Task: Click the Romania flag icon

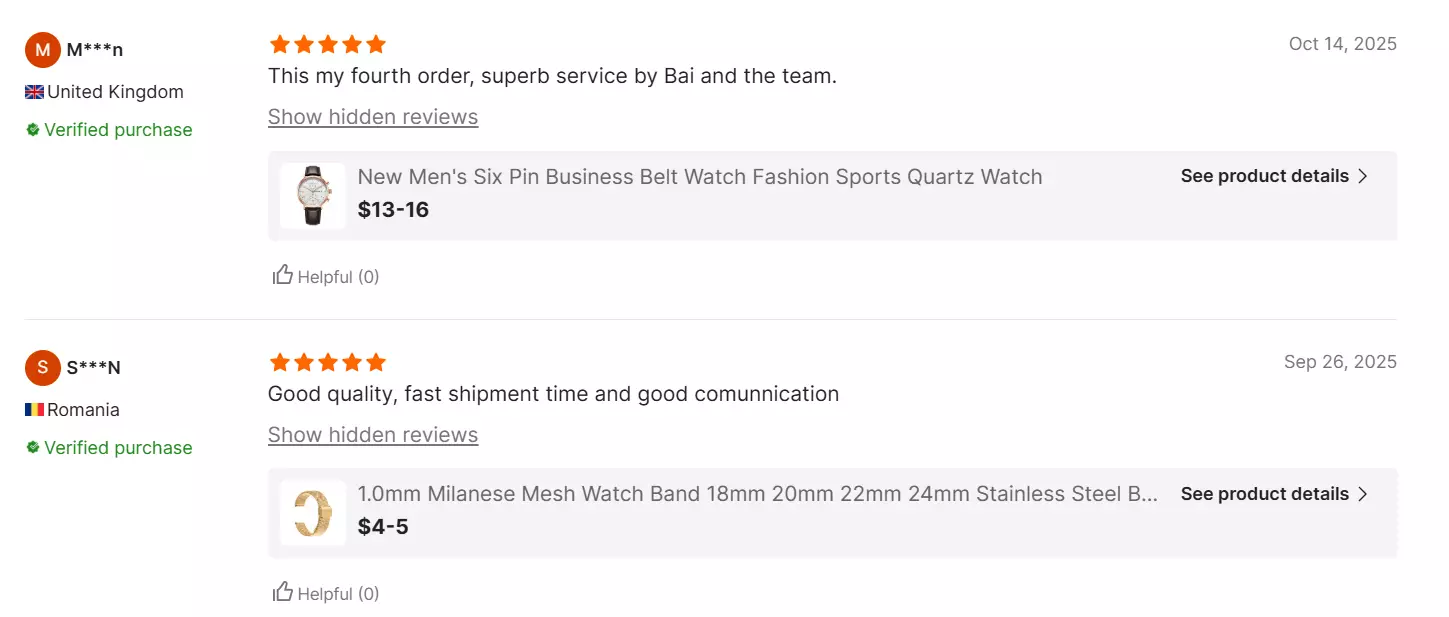Action: pyautogui.click(x=34, y=410)
